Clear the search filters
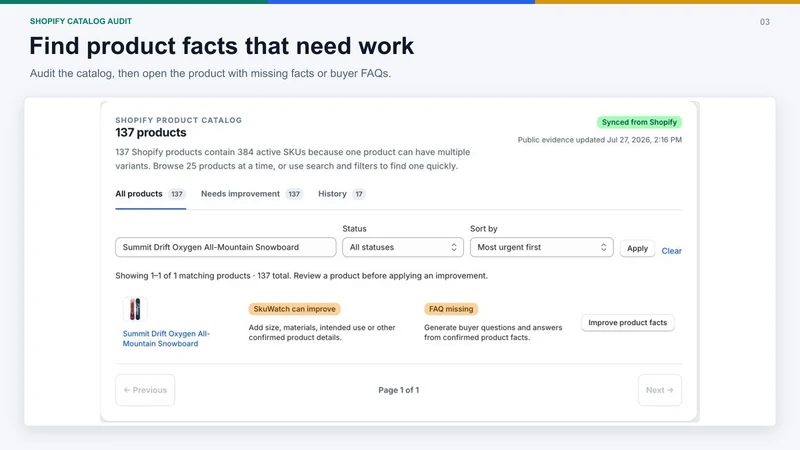 (671, 251)
